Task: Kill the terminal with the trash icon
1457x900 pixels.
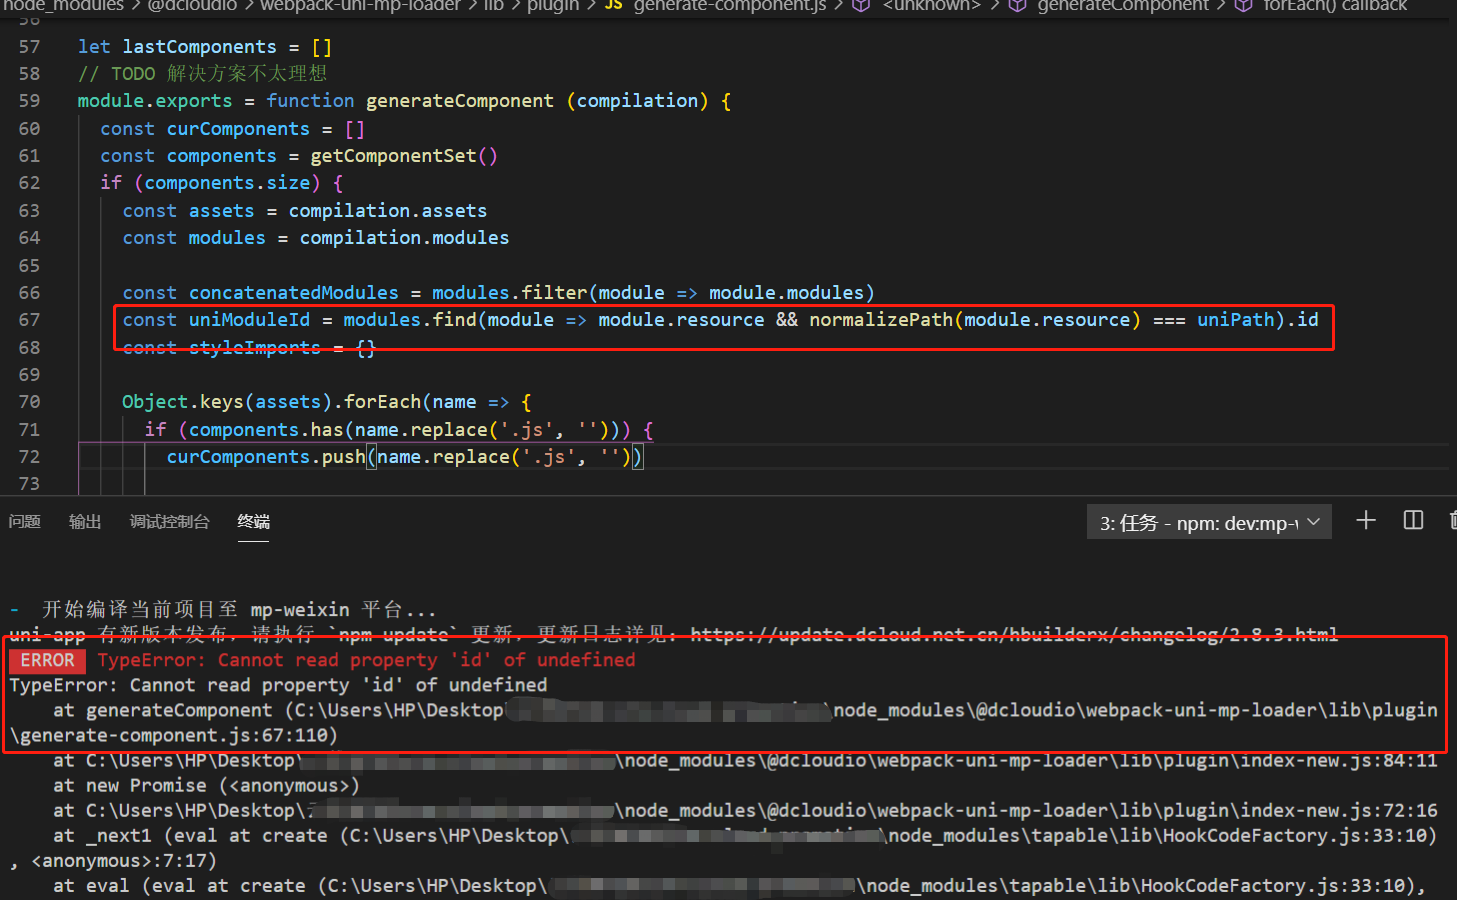Action: (x=1452, y=520)
